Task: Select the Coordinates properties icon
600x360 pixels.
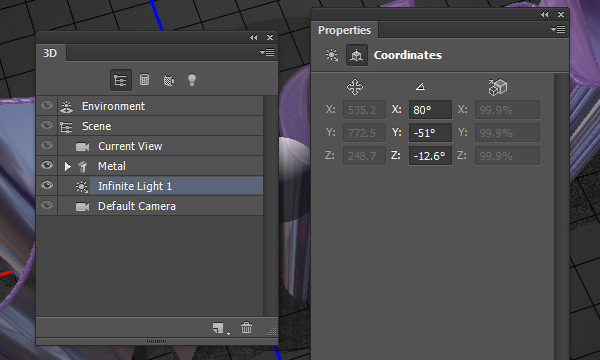Action: point(357,55)
